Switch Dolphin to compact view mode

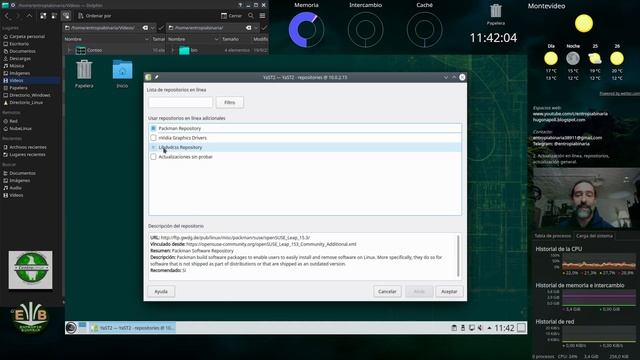coord(54,16)
